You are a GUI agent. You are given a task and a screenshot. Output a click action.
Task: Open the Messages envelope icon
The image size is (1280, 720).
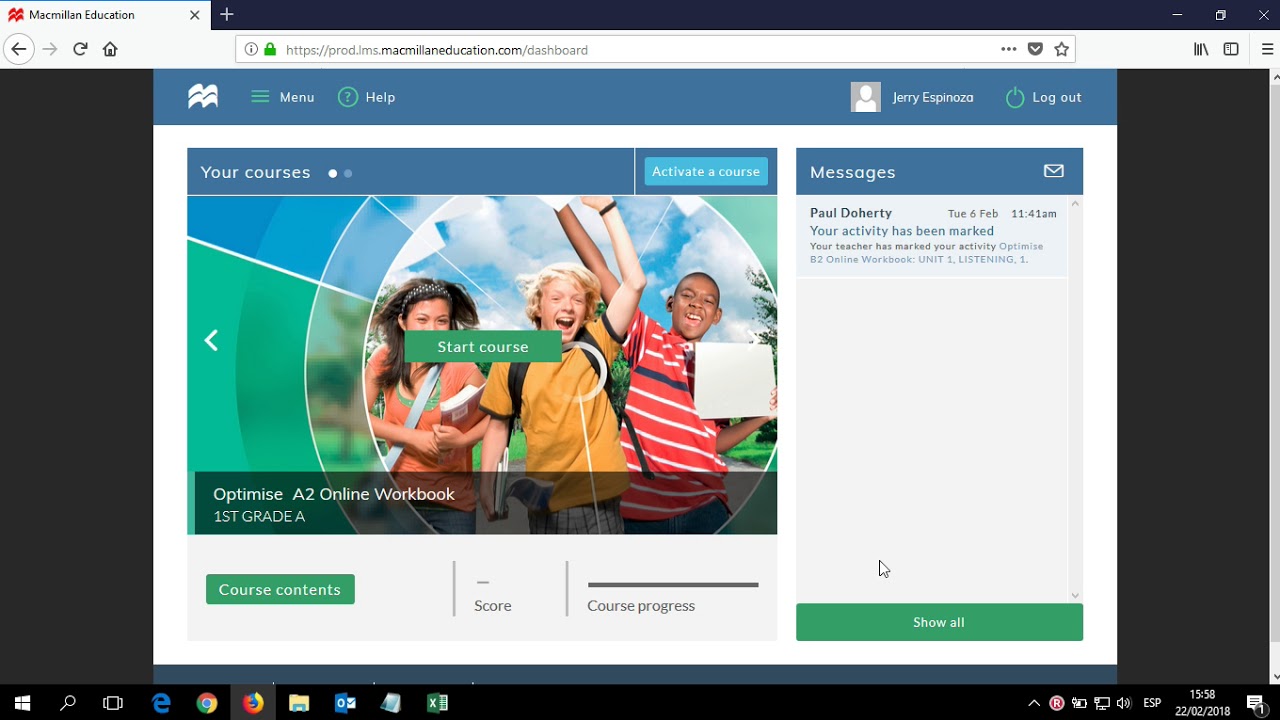click(x=1053, y=171)
